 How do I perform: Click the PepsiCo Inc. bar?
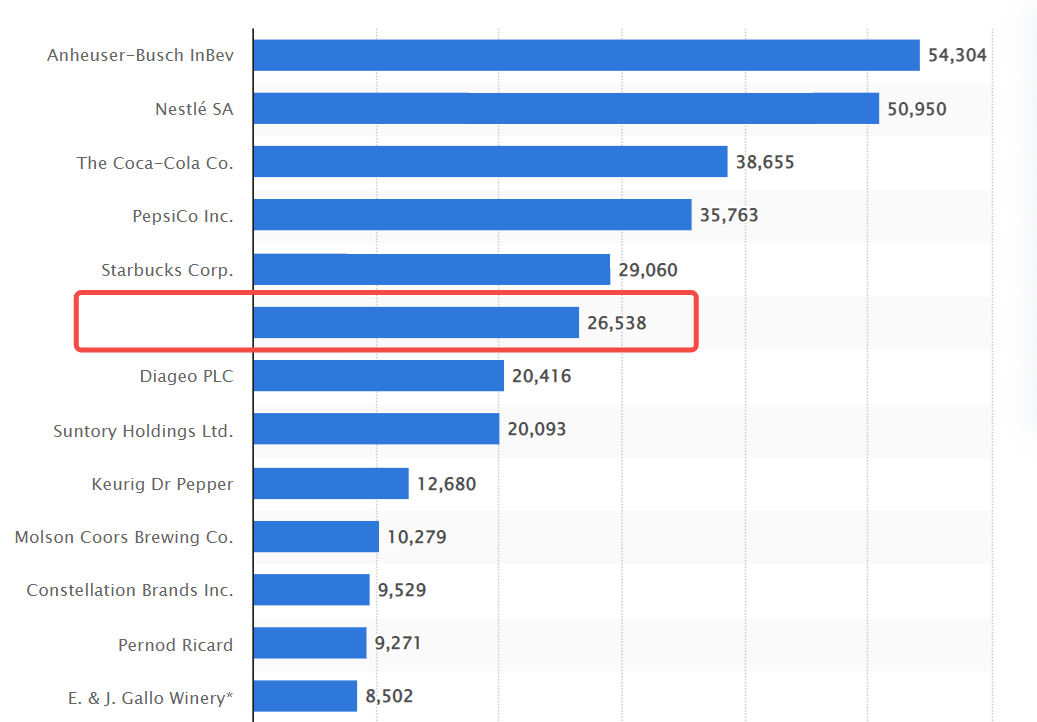pos(473,215)
